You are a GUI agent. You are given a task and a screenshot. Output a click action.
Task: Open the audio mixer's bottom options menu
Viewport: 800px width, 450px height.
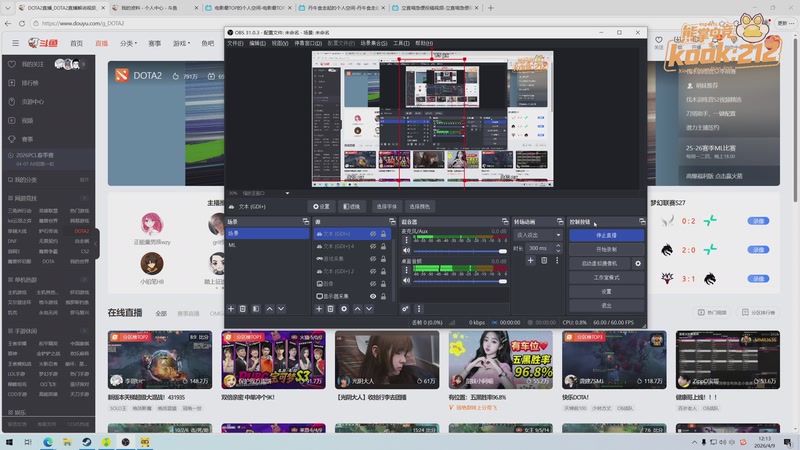pos(419,309)
